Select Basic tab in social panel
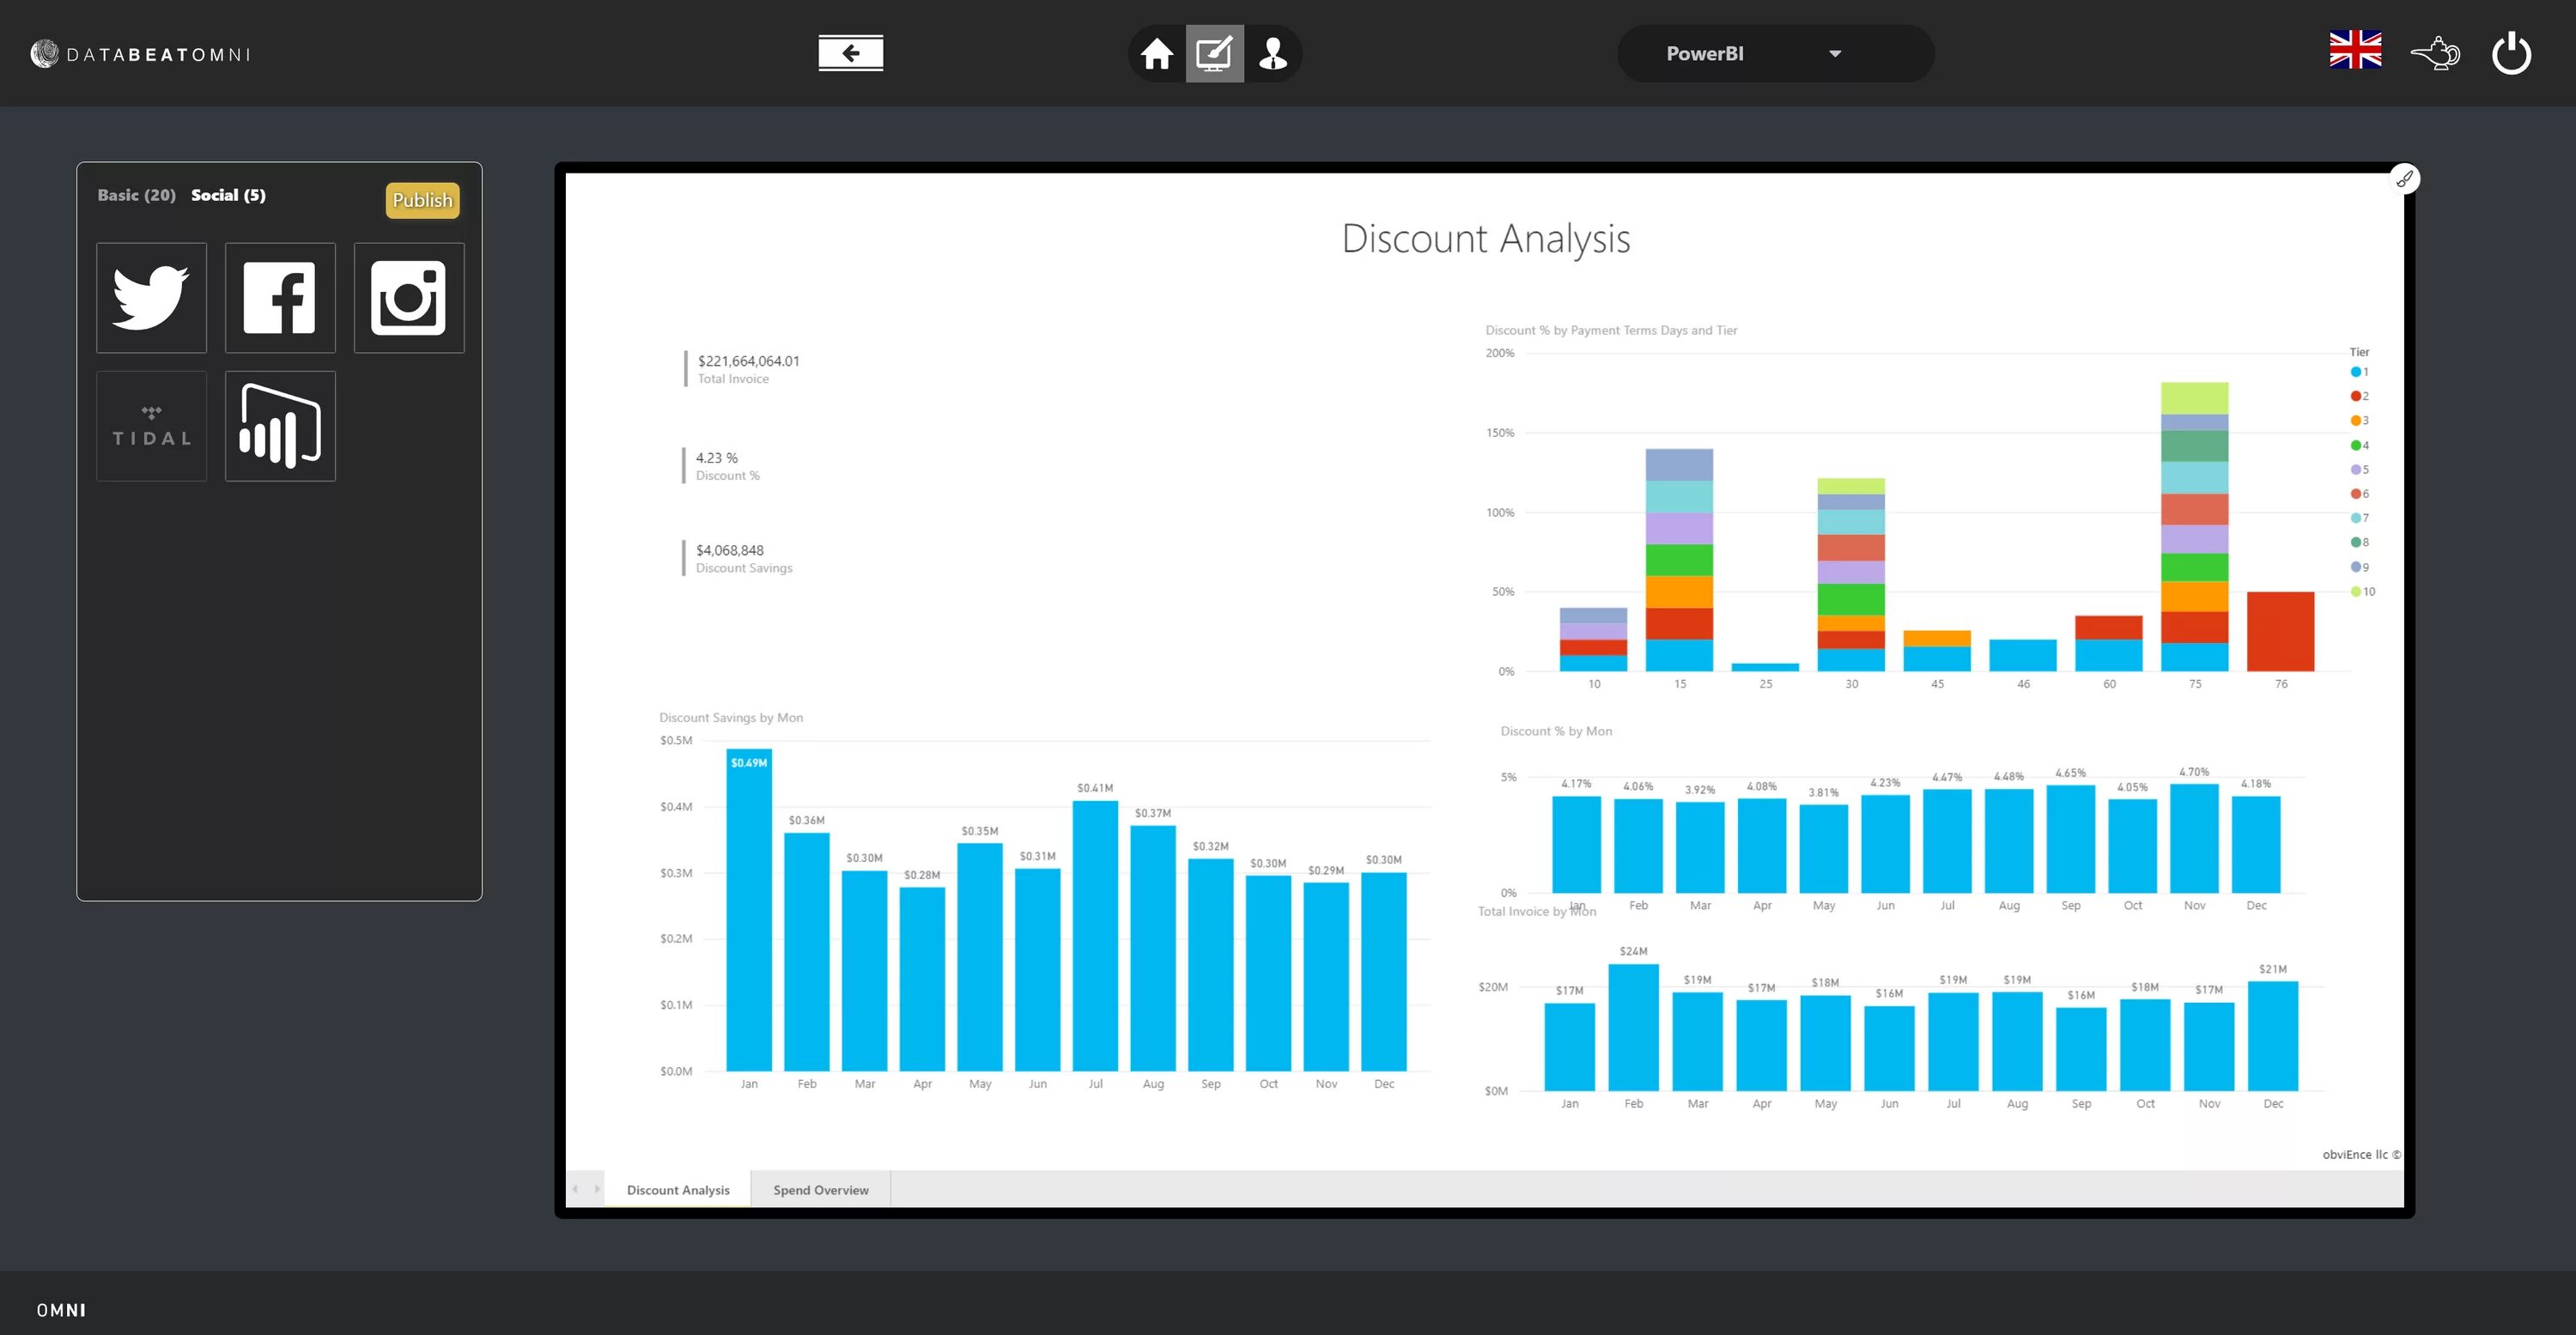Image resolution: width=2576 pixels, height=1335 pixels. [x=135, y=194]
